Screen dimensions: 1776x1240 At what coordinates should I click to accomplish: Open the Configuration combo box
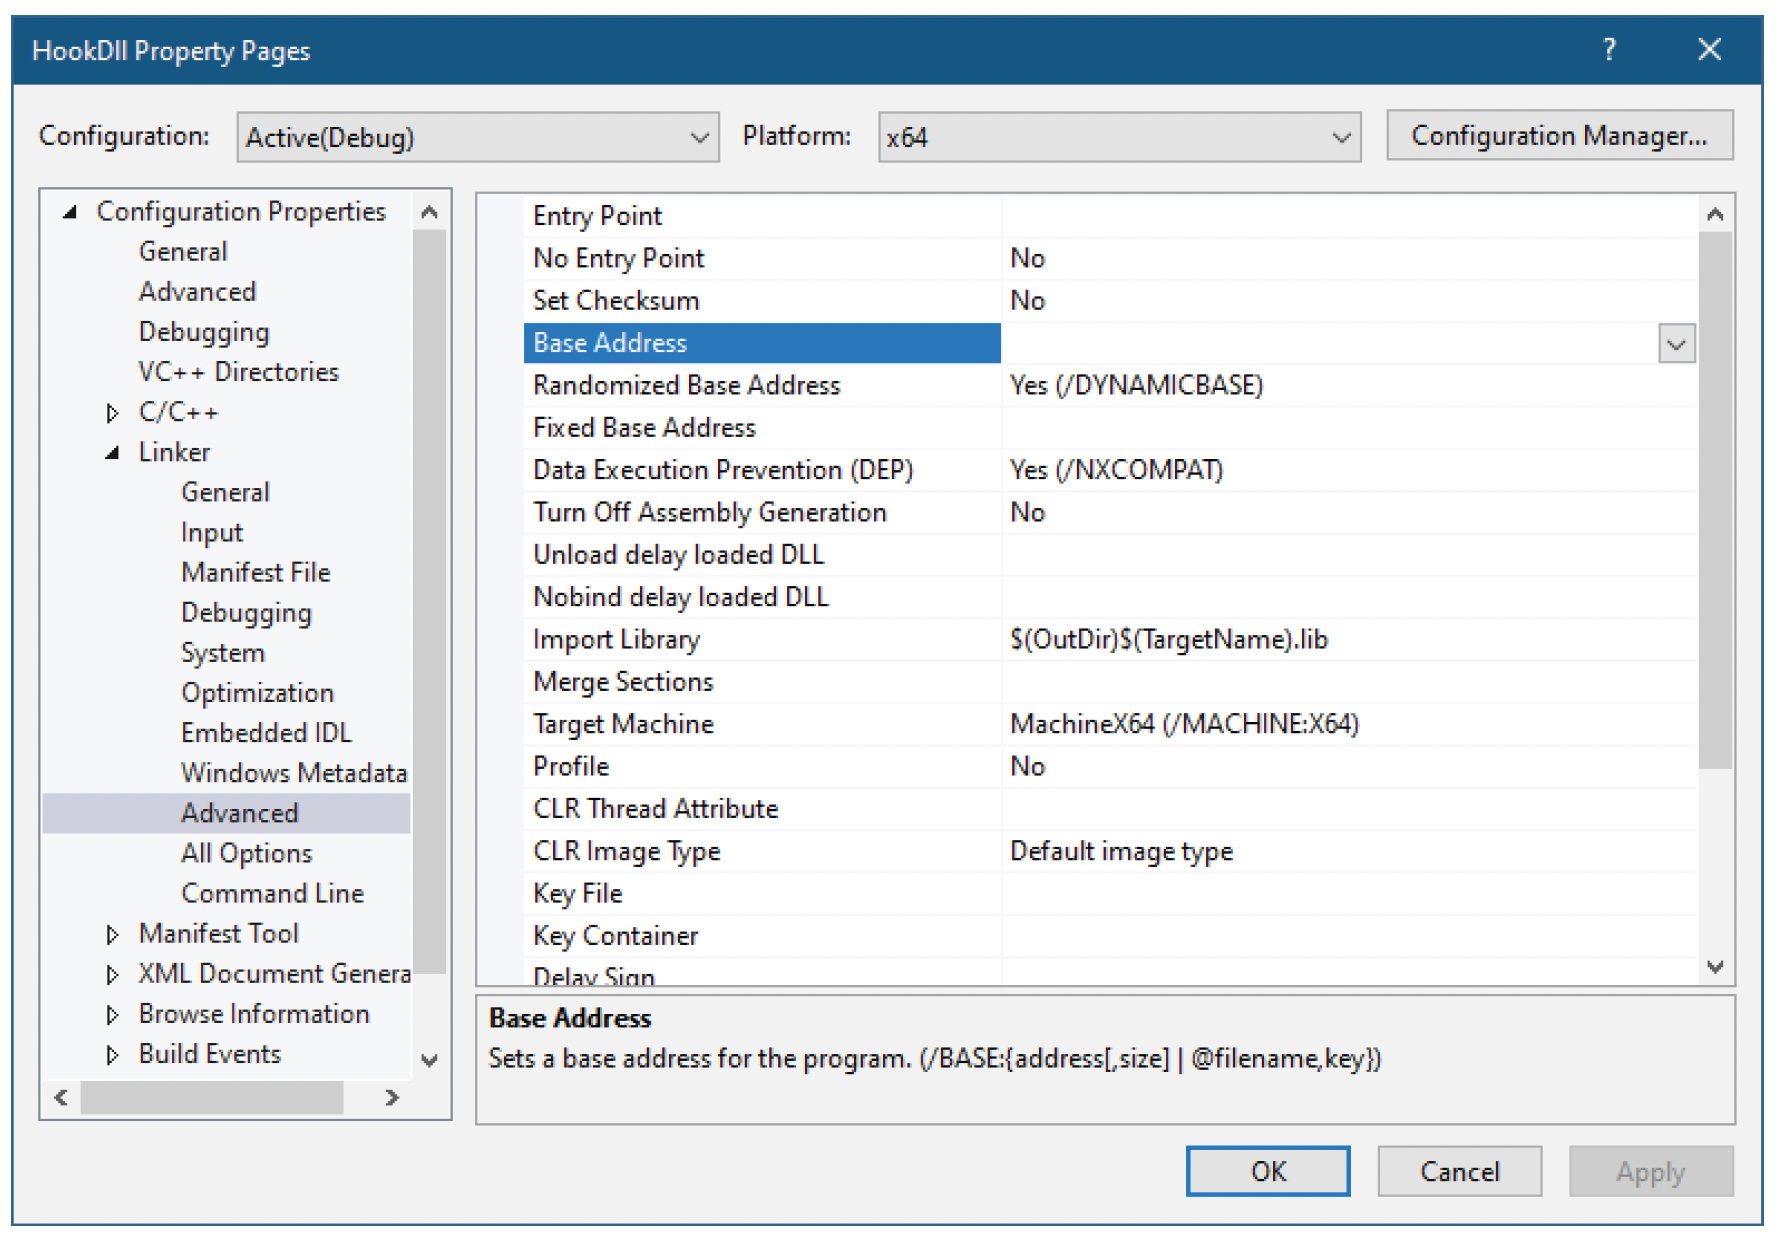pyautogui.click(x=478, y=137)
